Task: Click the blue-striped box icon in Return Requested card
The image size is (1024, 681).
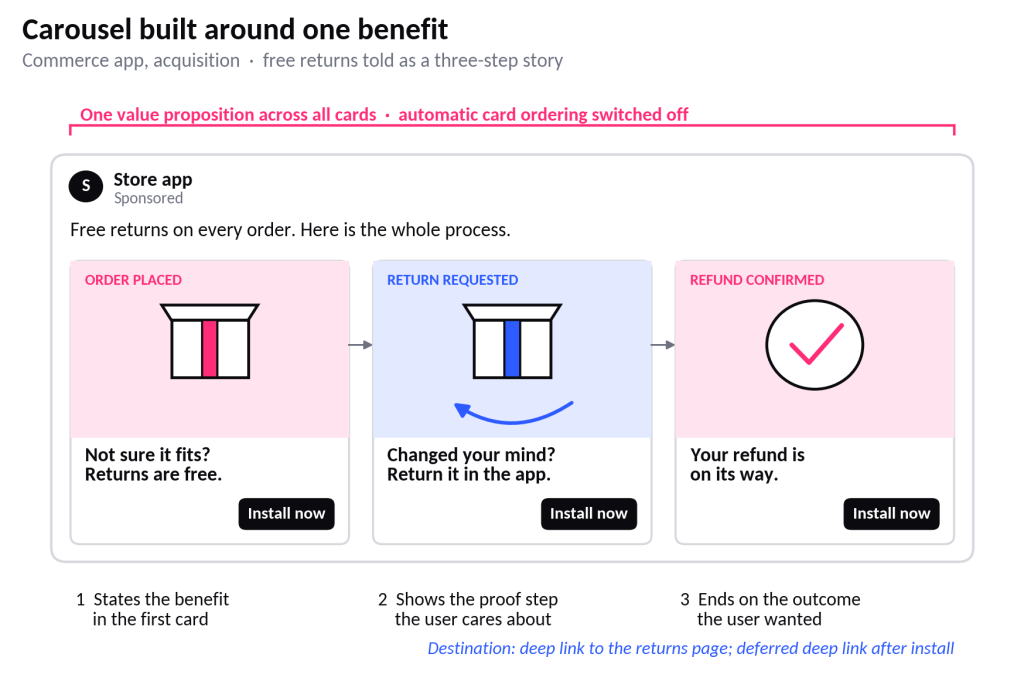Action: pos(512,341)
